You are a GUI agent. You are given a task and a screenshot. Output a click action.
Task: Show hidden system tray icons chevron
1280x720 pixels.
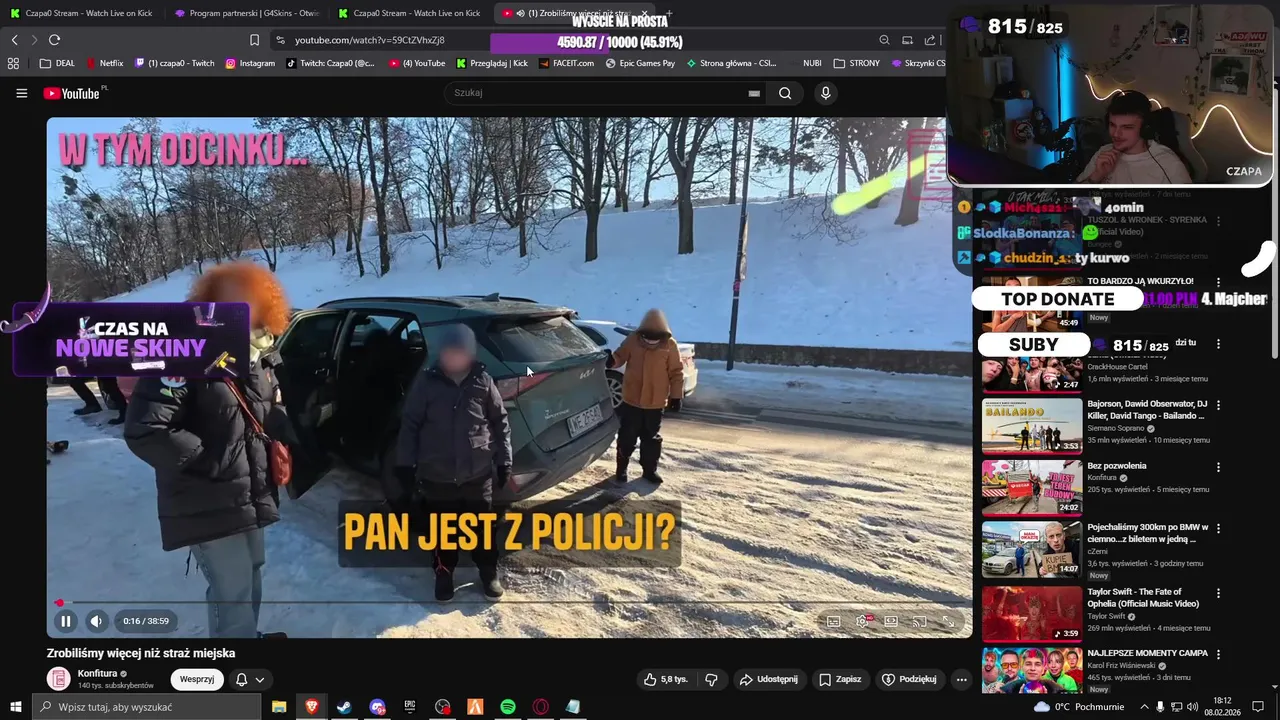(x=1144, y=707)
